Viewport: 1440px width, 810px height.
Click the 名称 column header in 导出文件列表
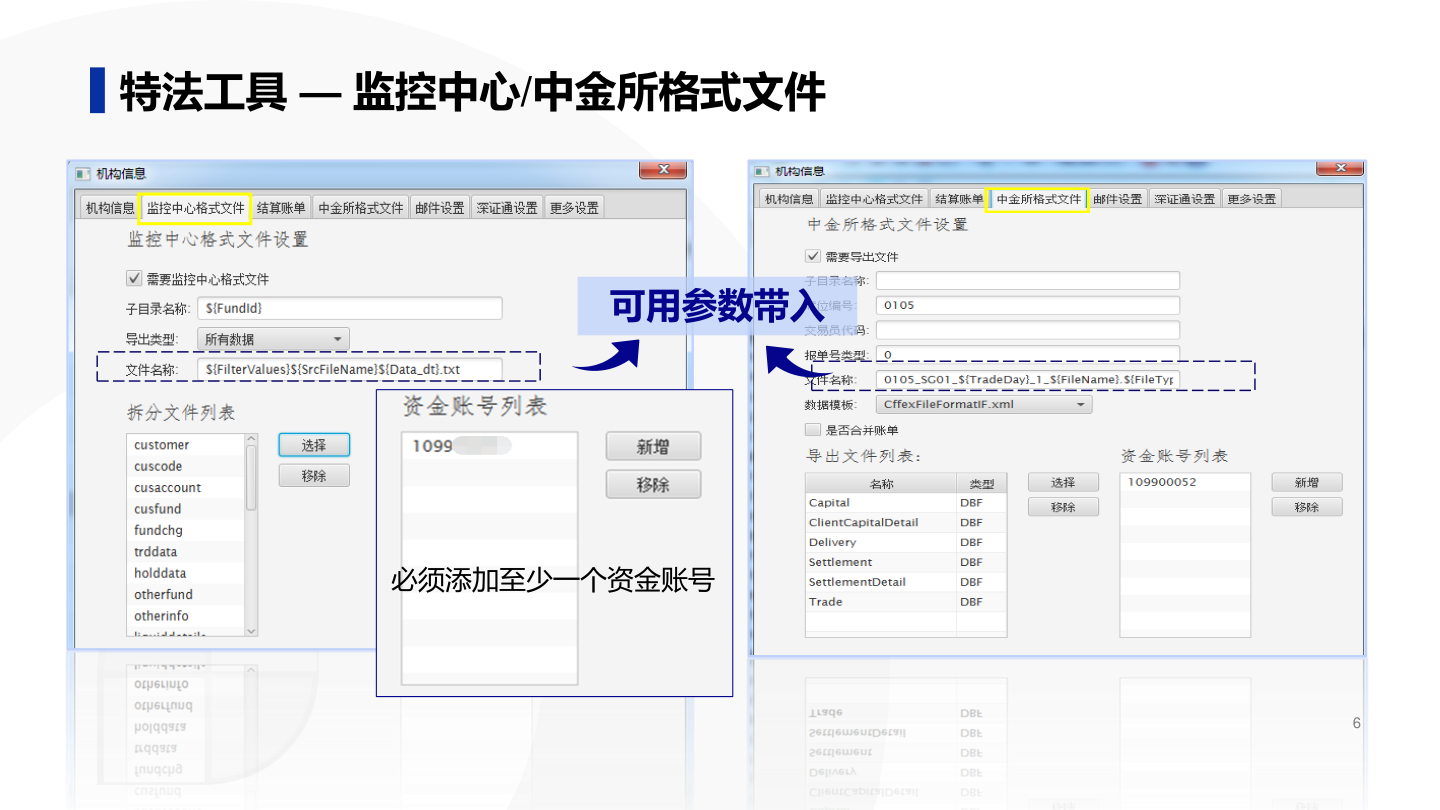click(881, 484)
